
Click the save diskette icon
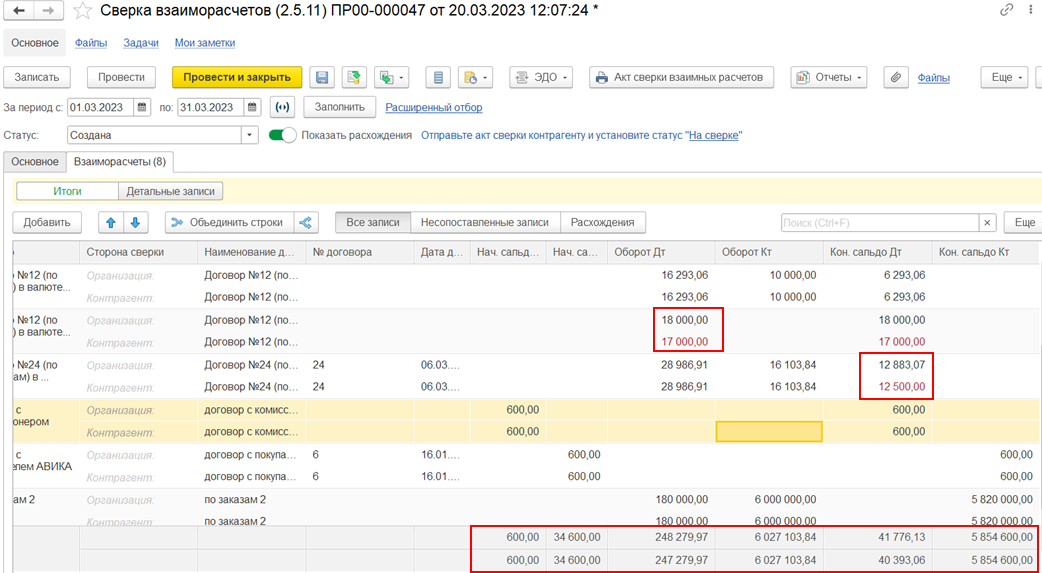tap(321, 77)
